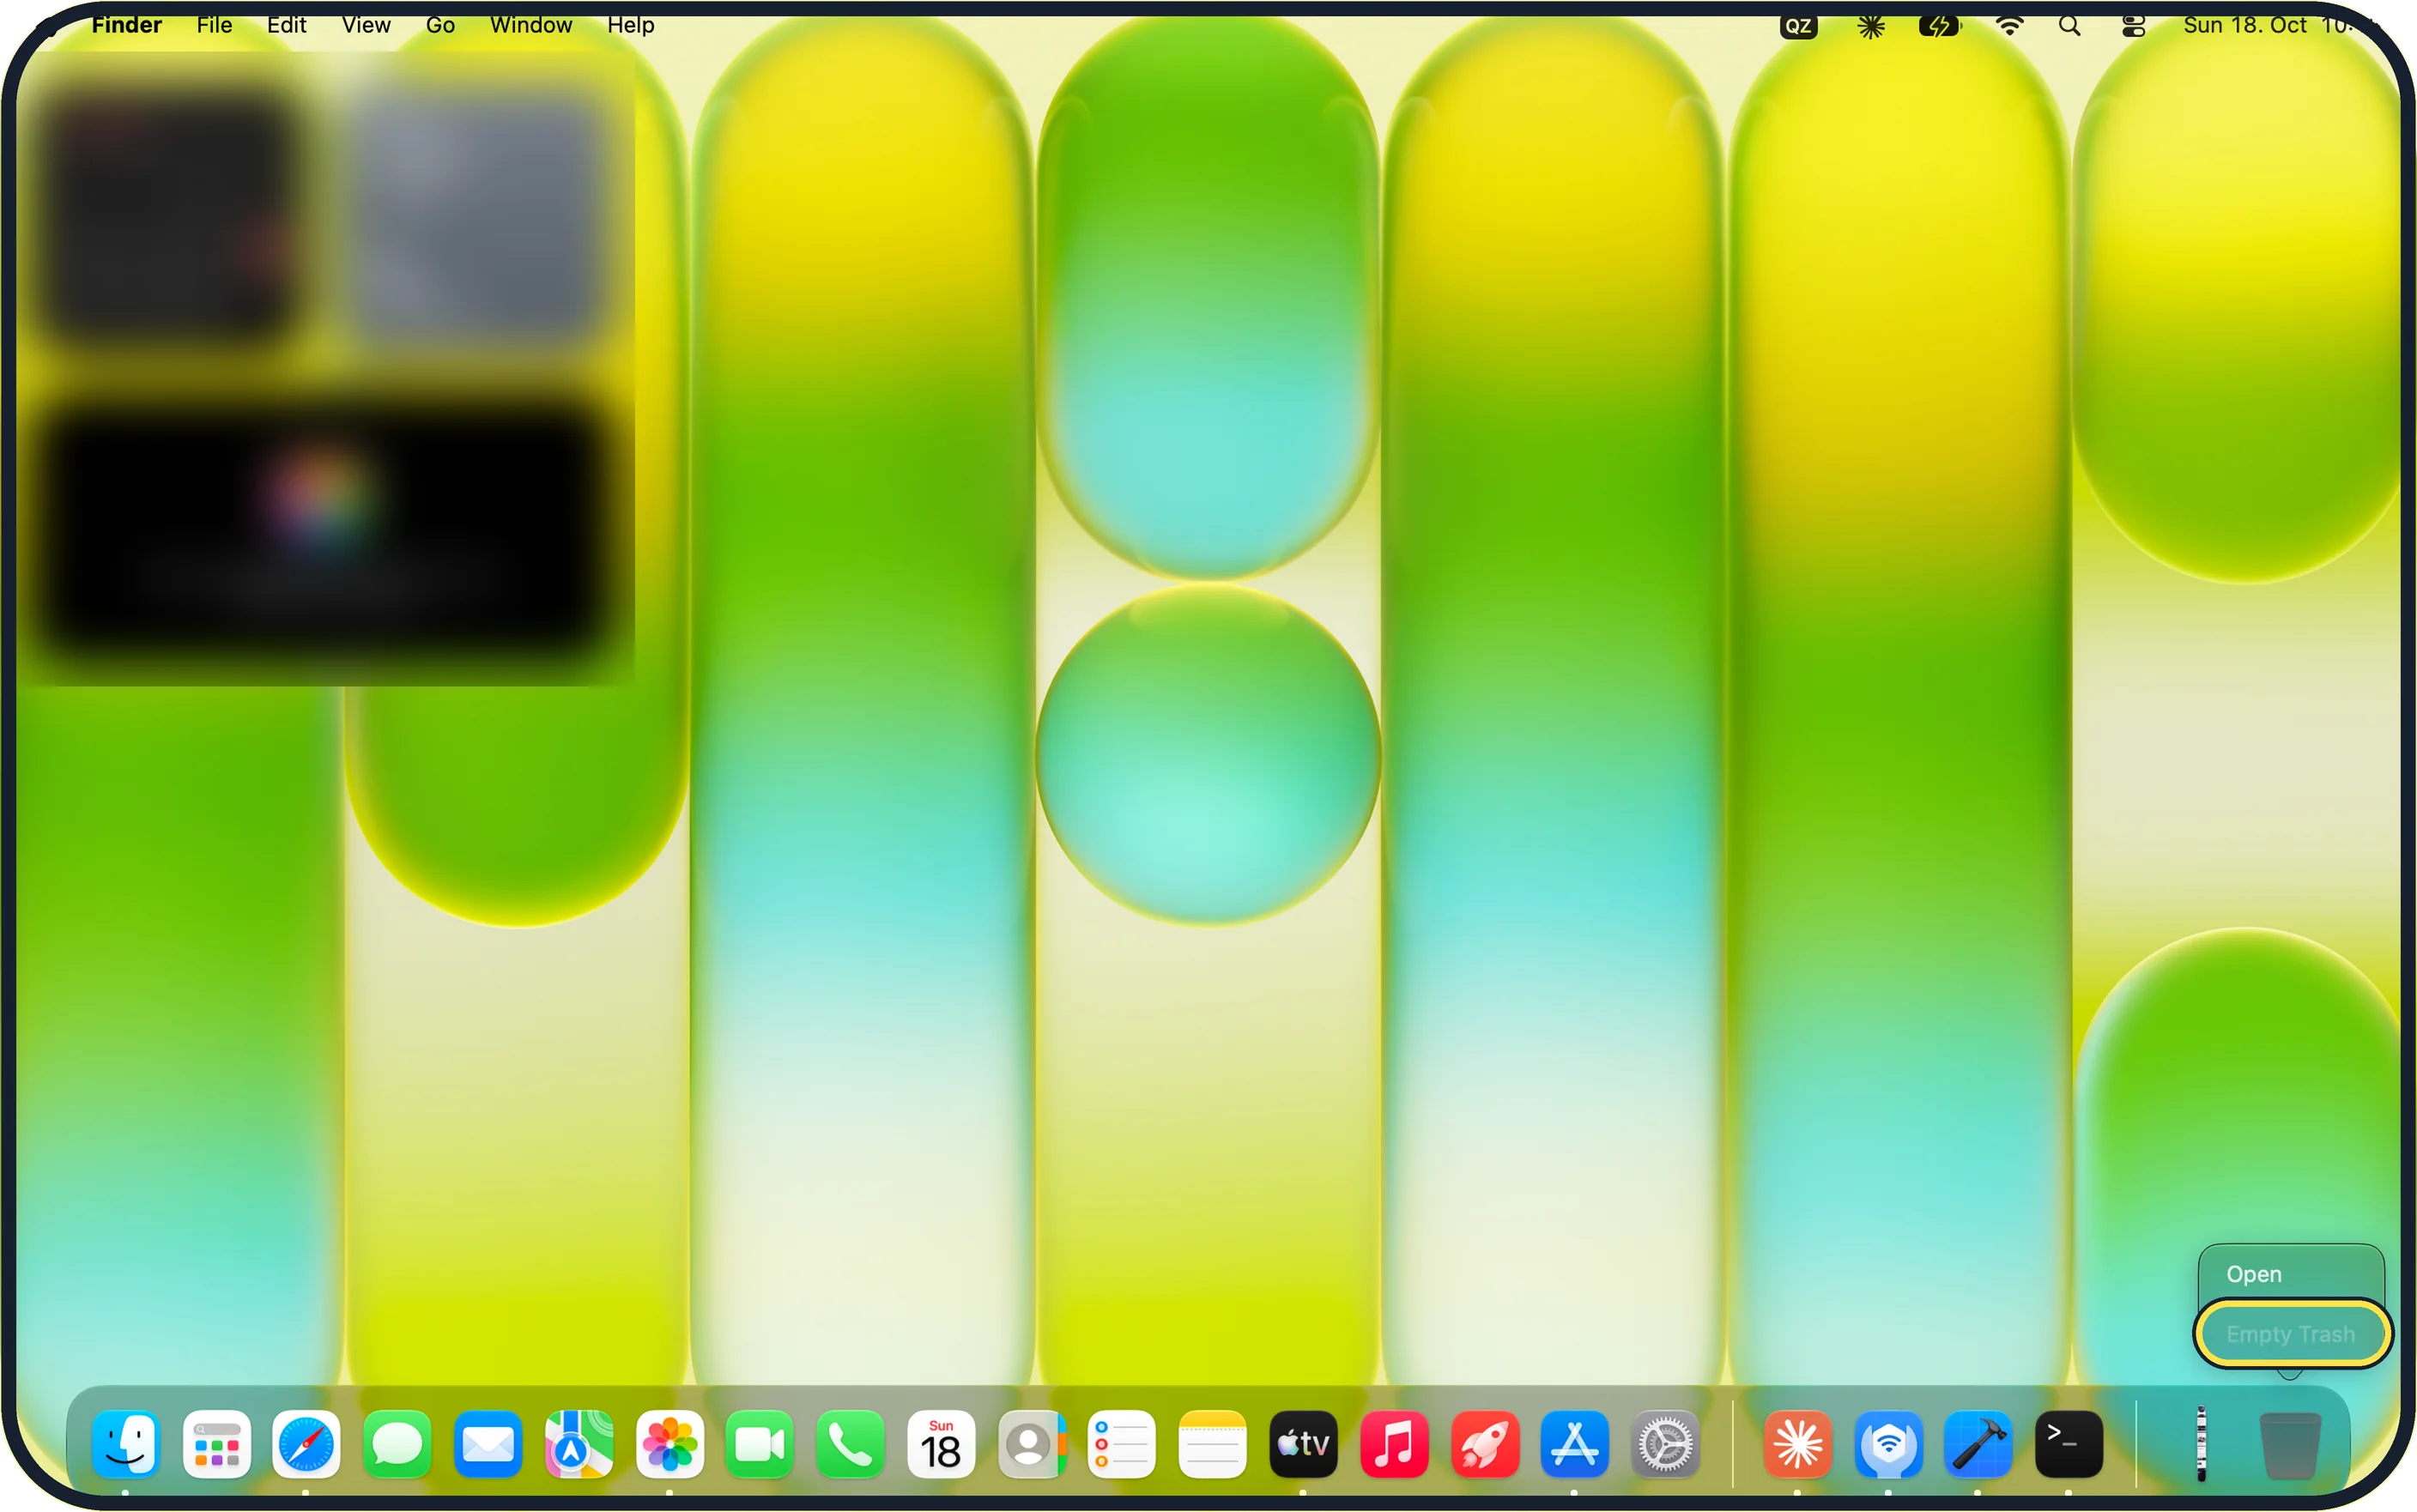This screenshot has width=2417, height=1512.
Task: Open the Edit menu
Action: tap(286, 25)
